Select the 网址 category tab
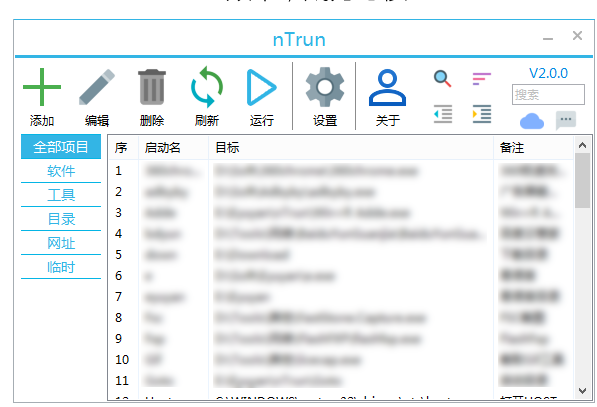Image resolution: width=597 pixels, height=407 pixels. pyautogui.click(x=61, y=243)
